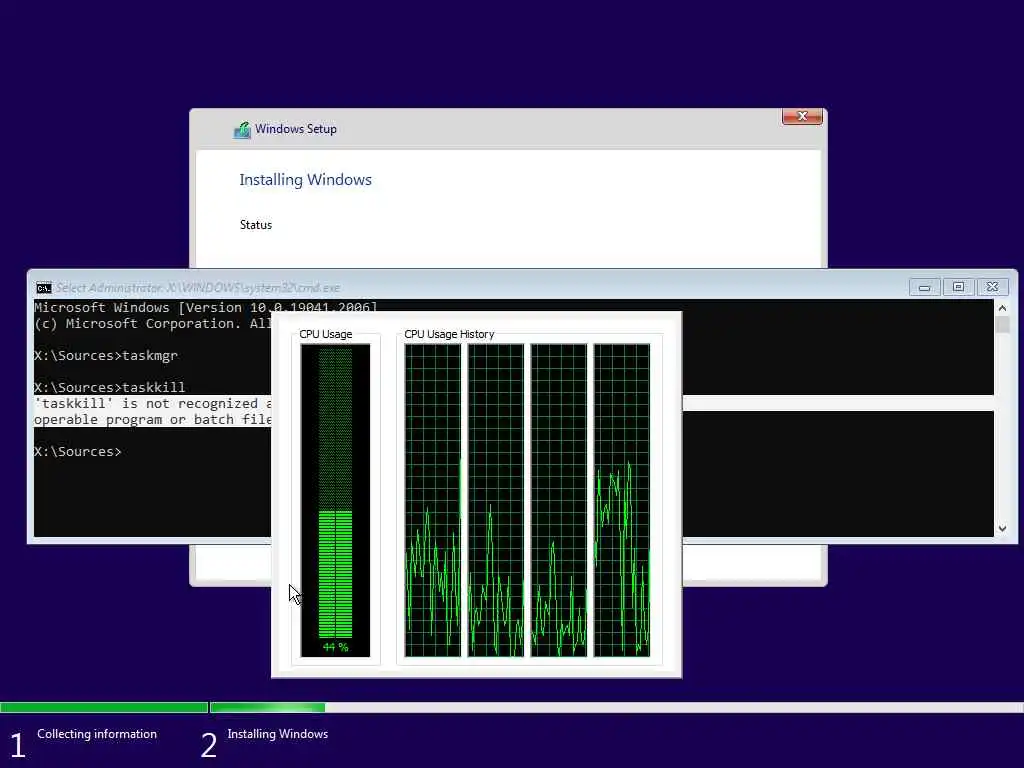Click the cmd scrollbar down arrow
This screenshot has height=768, width=1024.
(x=1002, y=528)
